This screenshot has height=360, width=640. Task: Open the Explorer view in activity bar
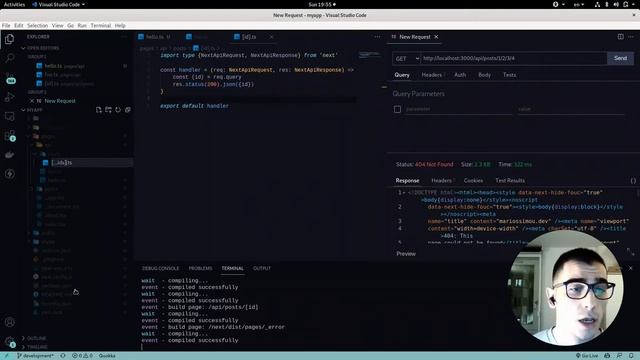point(9,39)
